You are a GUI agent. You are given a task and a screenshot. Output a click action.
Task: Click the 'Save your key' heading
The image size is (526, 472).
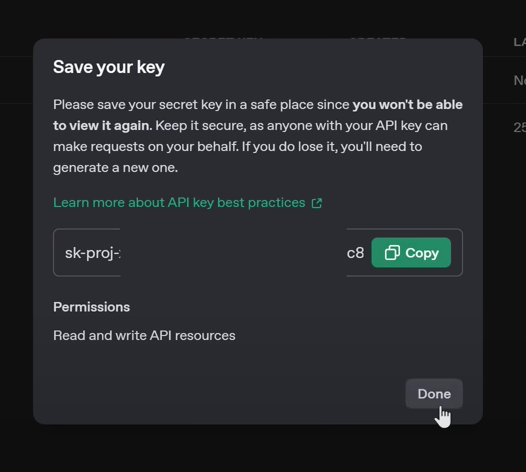click(x=109, y=67)
